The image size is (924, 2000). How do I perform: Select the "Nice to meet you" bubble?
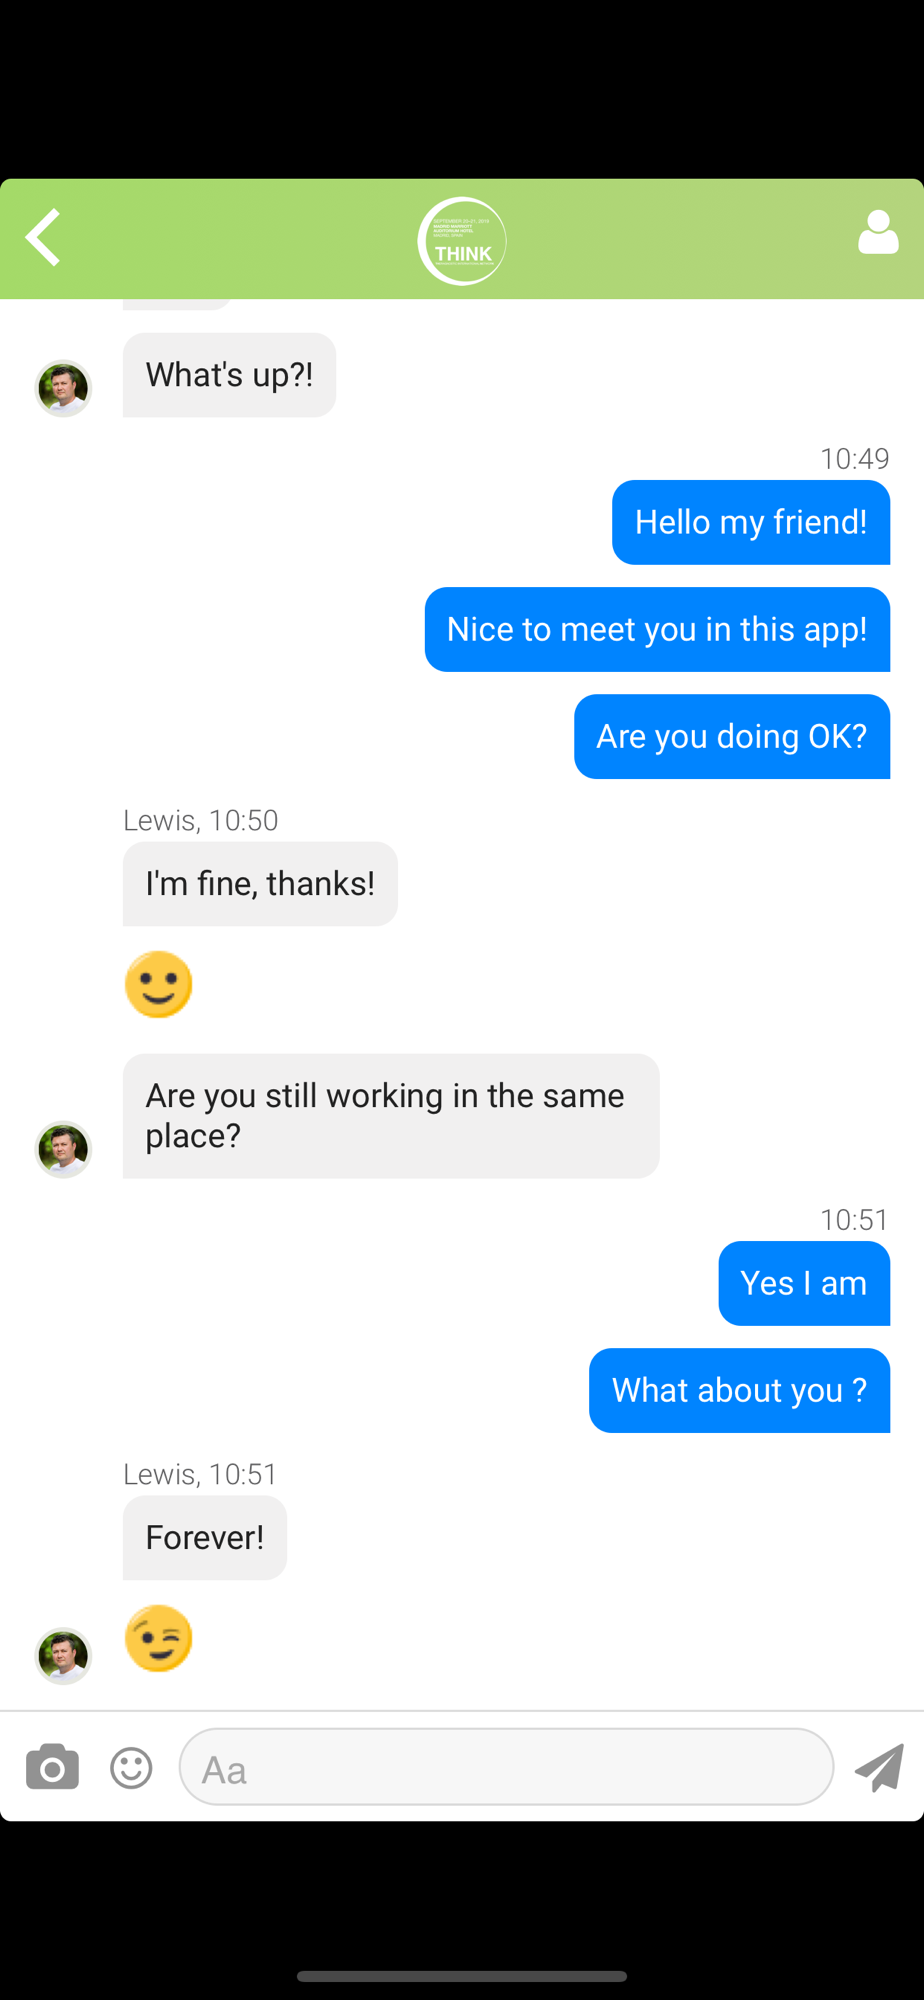(x=657, y=629)
